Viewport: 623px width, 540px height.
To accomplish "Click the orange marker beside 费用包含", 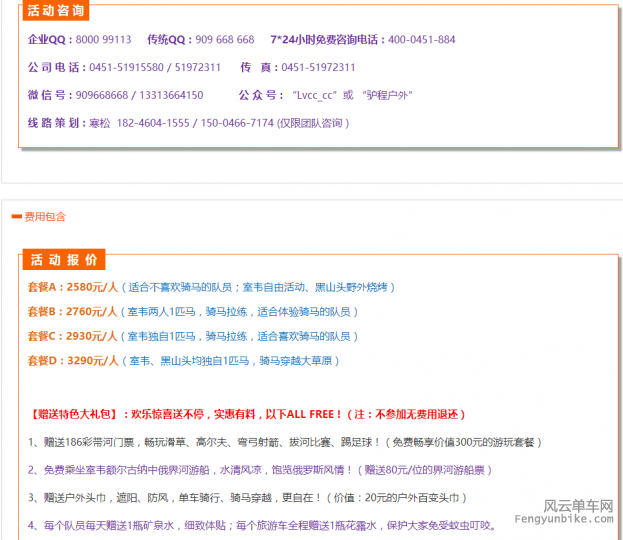I will point(16,215).
